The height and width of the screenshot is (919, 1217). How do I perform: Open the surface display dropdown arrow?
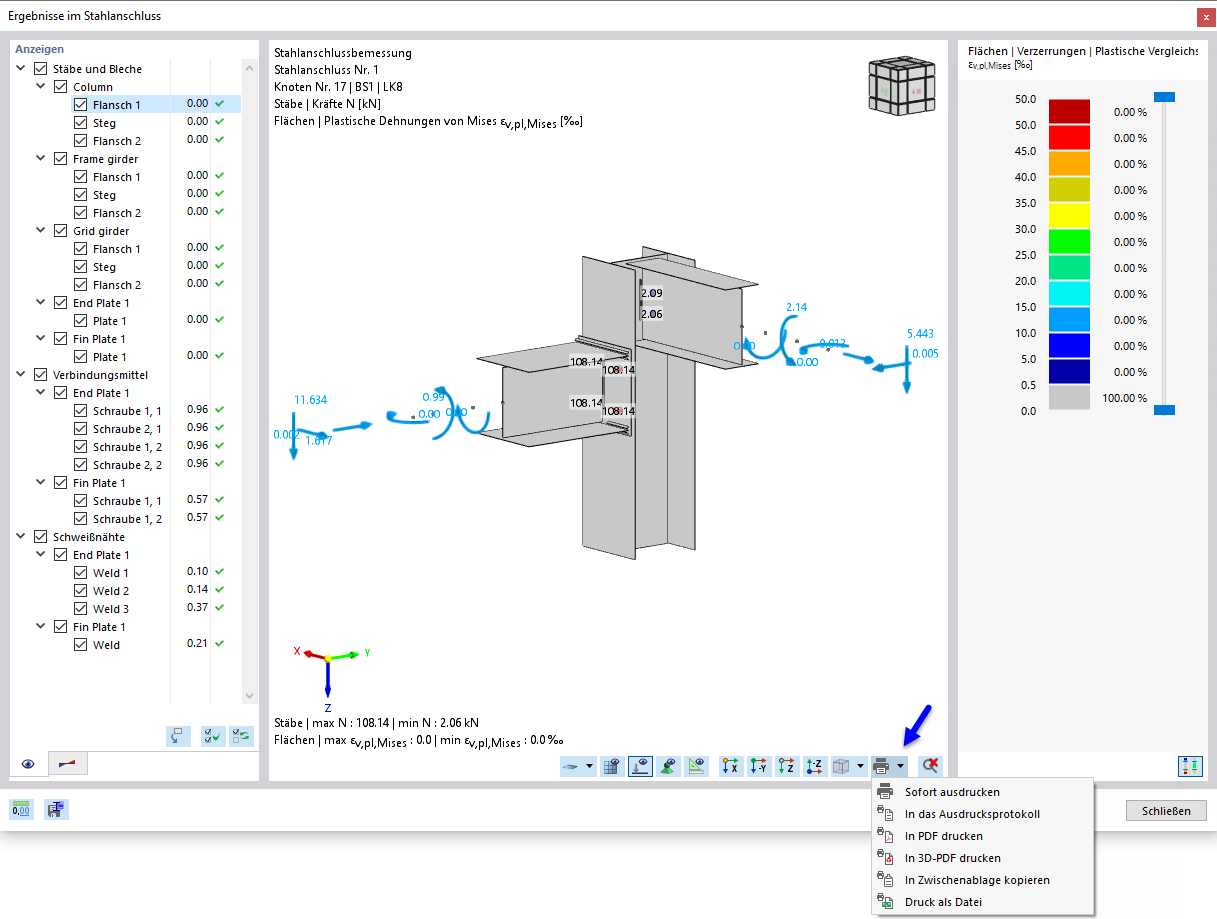(x=589, y=766)
